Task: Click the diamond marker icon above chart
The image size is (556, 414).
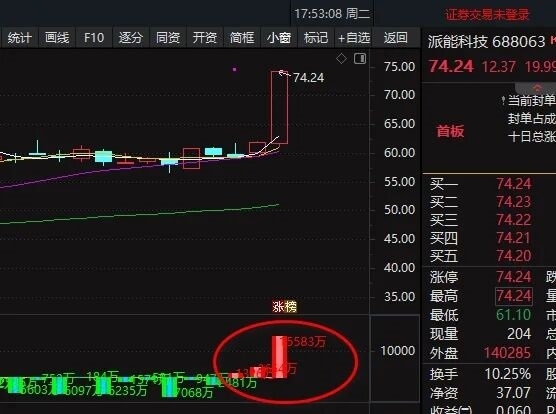Action: click(x=341, y=58)
